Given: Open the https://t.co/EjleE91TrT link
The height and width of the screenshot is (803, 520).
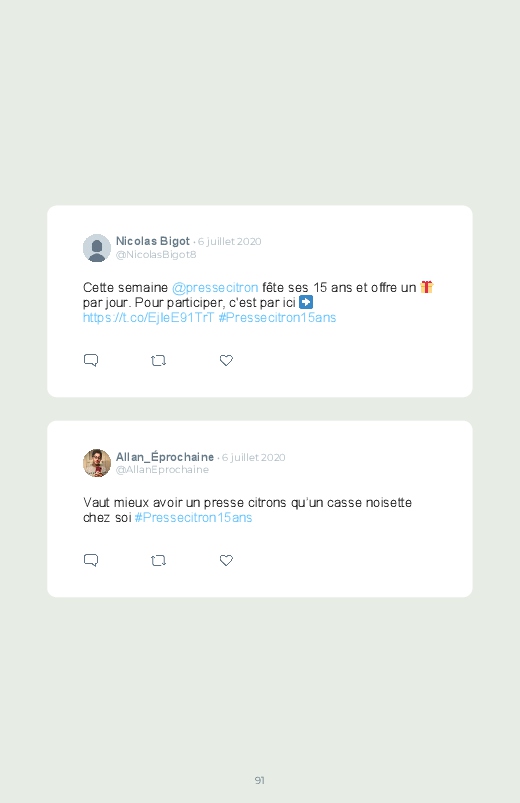Looking at the screenshot, I should [x=148, y=318].
